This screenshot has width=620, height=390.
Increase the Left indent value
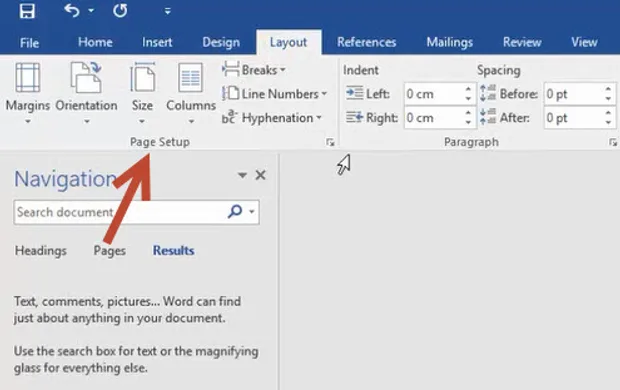tap(468, 89)
